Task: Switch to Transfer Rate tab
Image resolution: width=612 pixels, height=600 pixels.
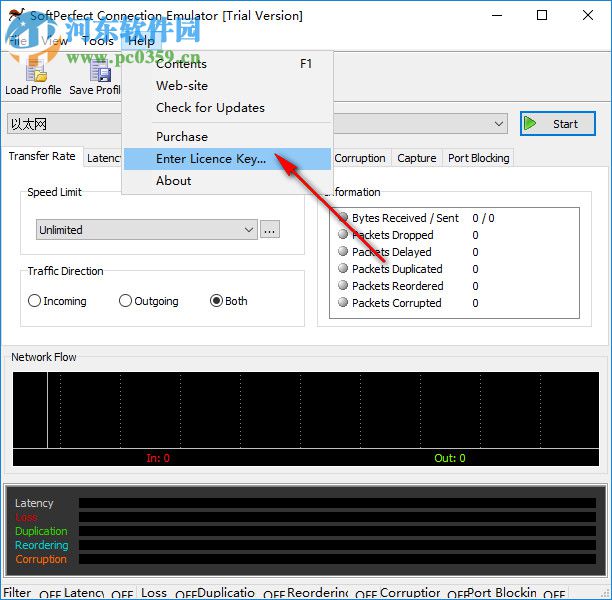Action: (x=42, y=156)
